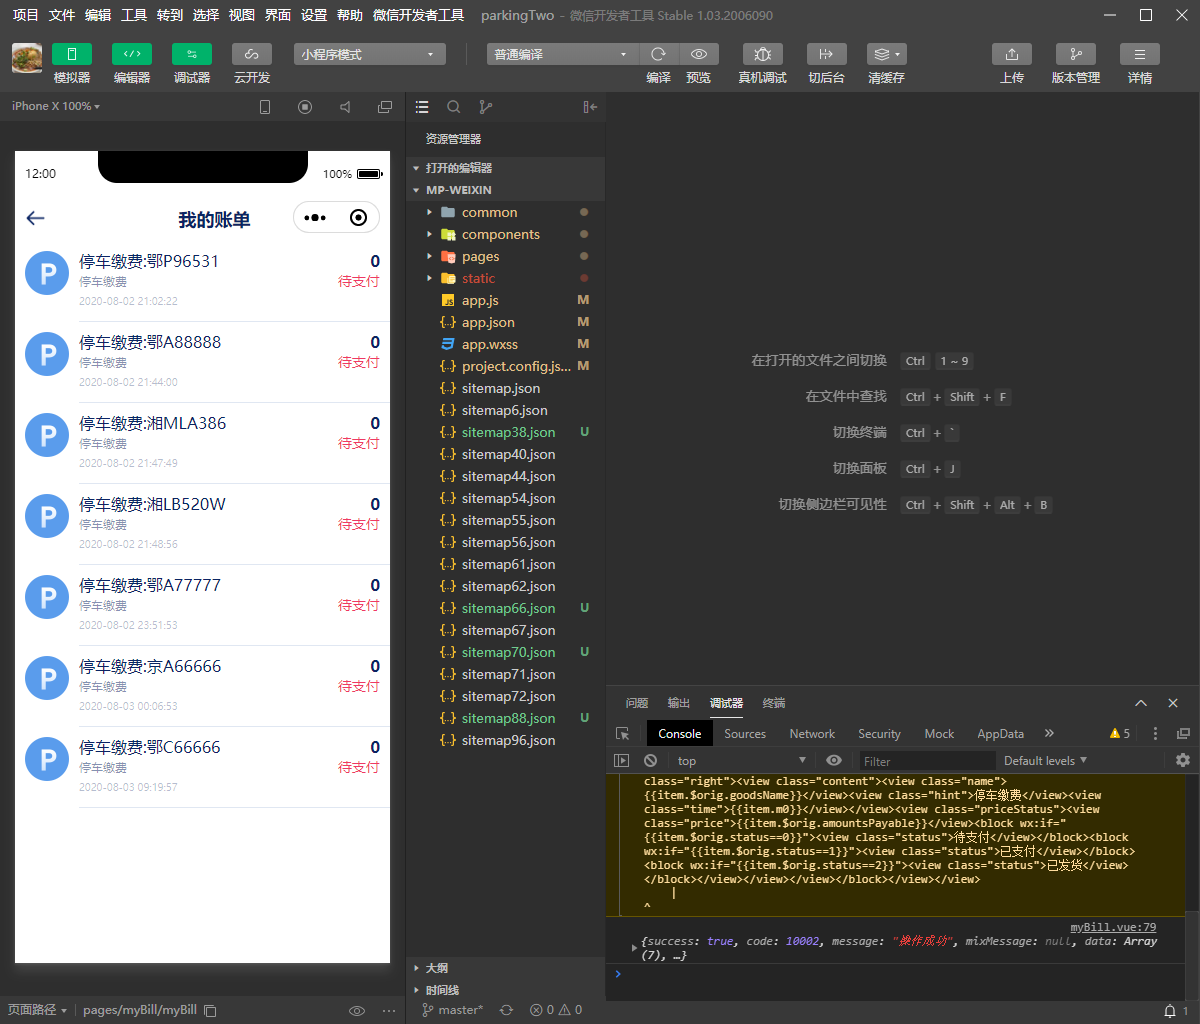Open the iPhone X 100% device dropdown
Screen dimensions: 1200x1024
point(56,106)
